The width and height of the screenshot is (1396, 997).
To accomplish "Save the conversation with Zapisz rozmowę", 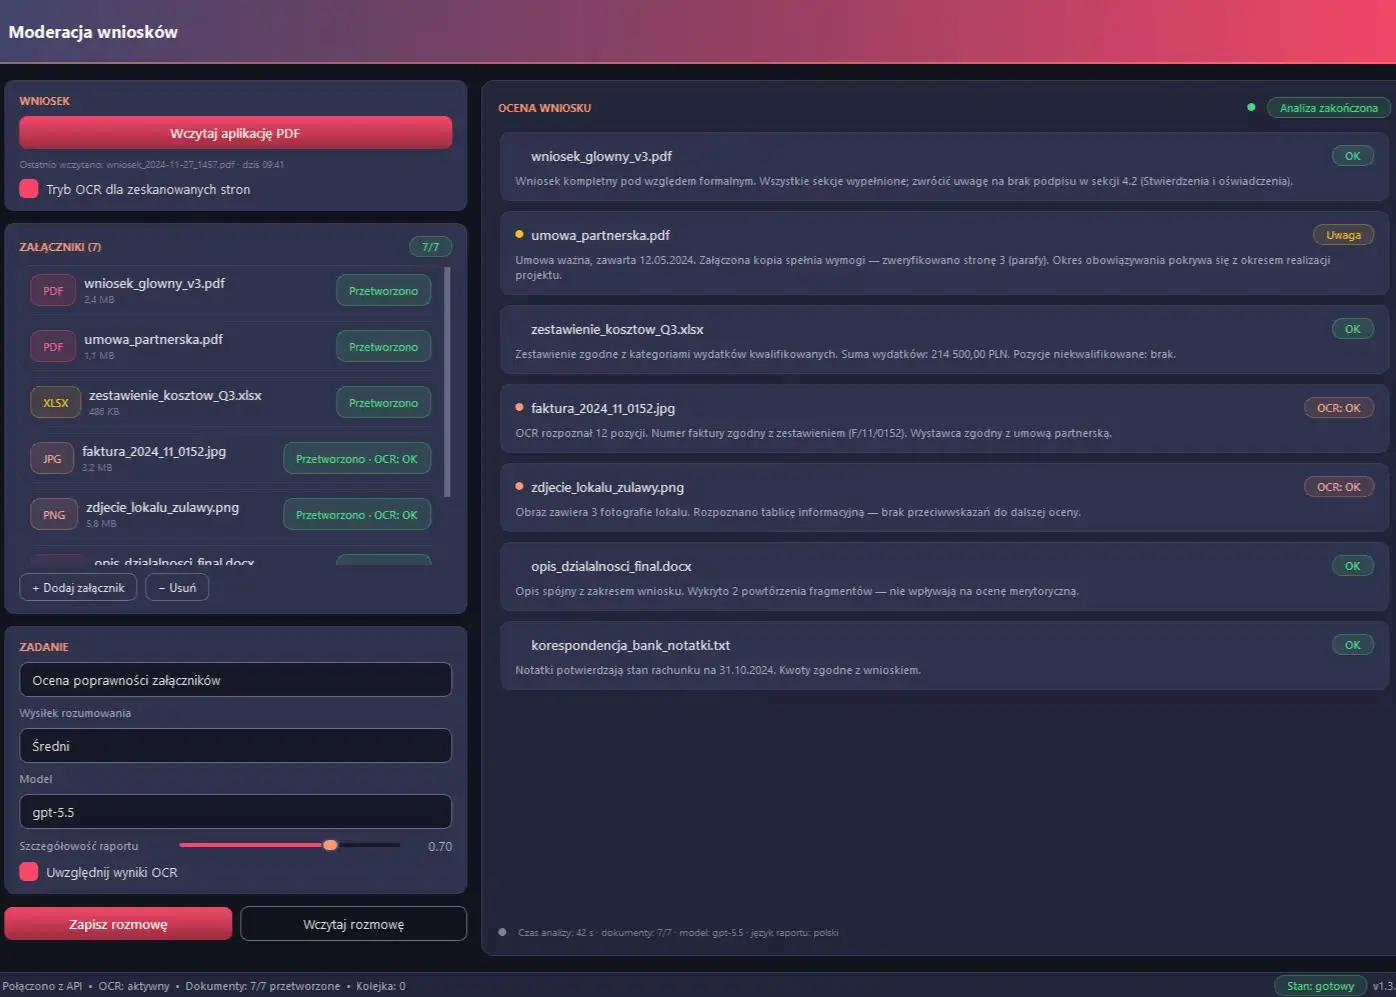I will [x=118, y=924].
